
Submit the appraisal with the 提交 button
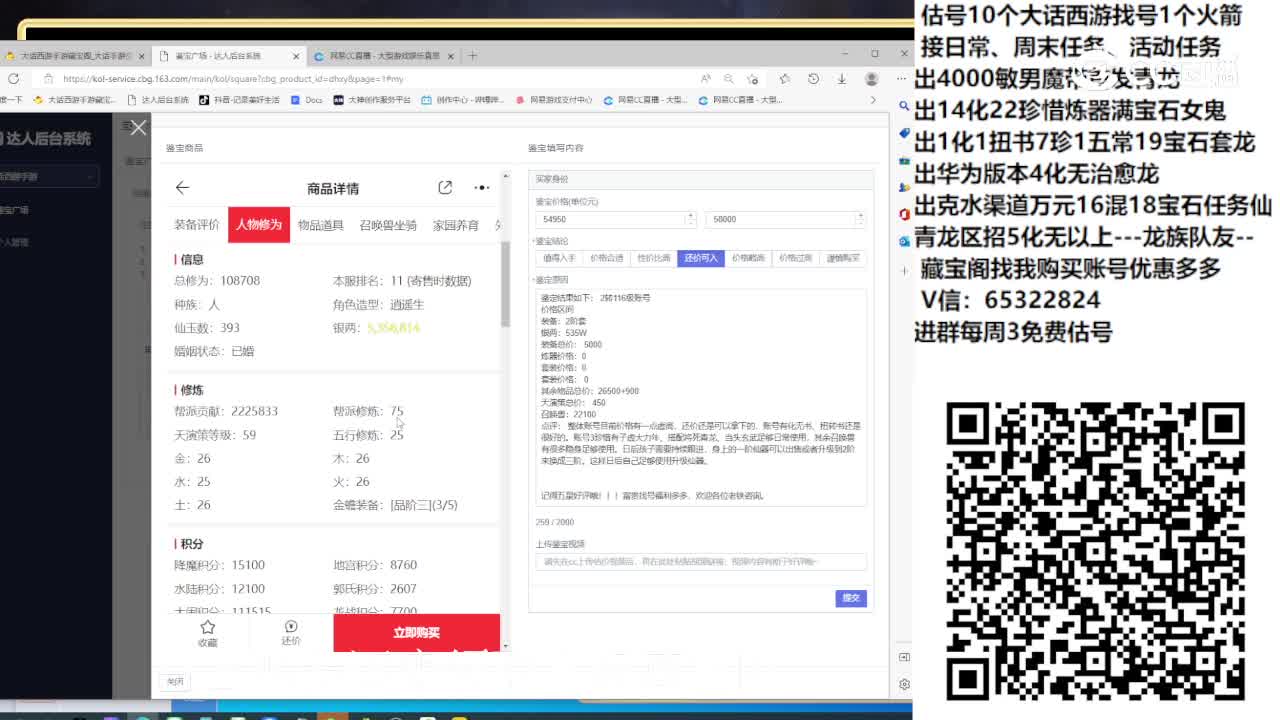tap(851, 598)
